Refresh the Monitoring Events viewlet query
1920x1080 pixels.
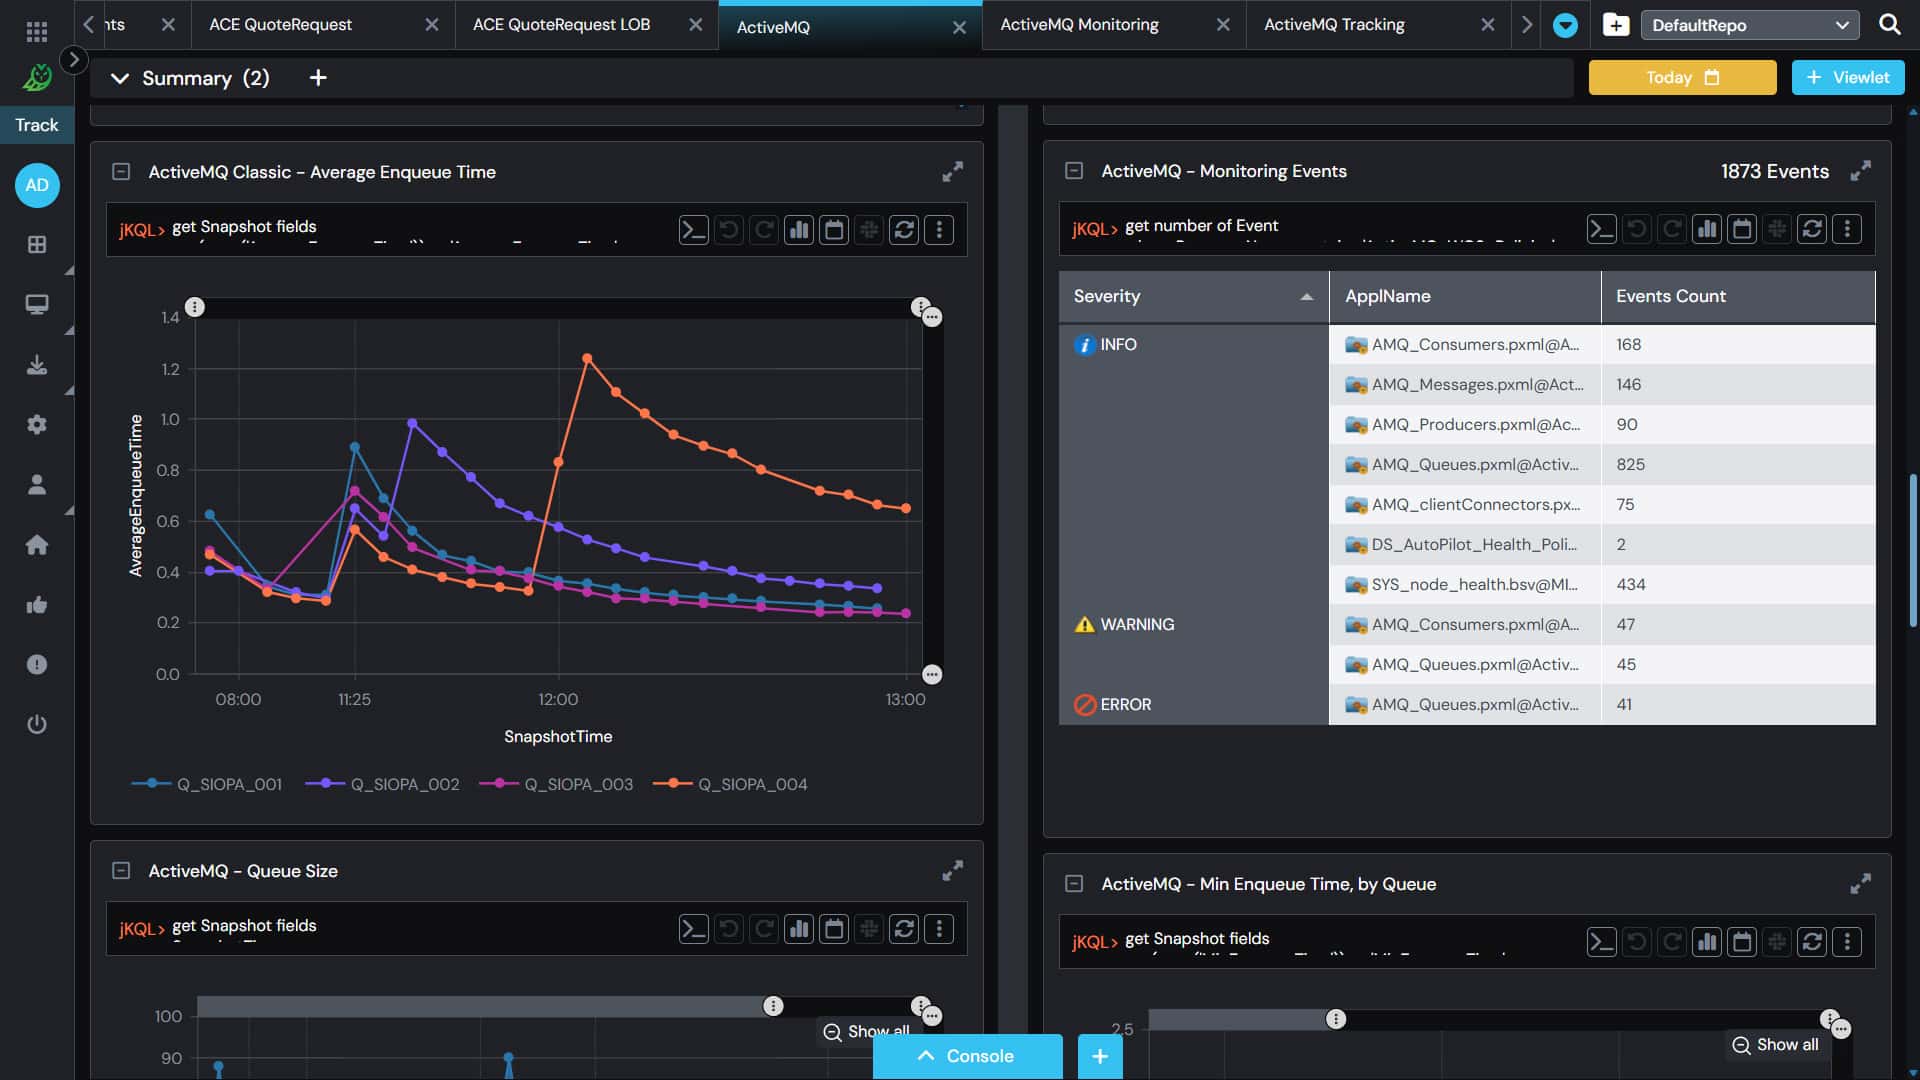[x=1812, y=228]
